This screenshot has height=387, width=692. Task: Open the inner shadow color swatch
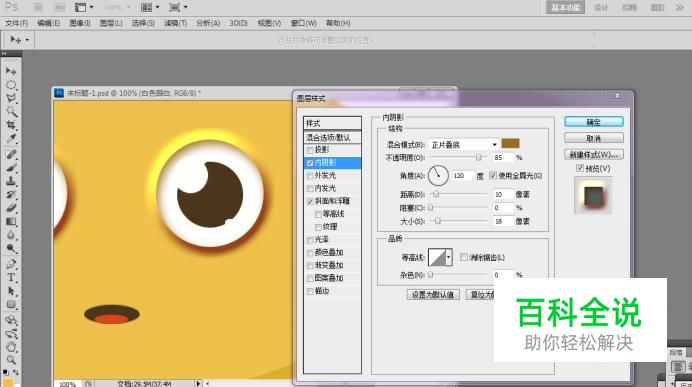(x=511, y=143)
